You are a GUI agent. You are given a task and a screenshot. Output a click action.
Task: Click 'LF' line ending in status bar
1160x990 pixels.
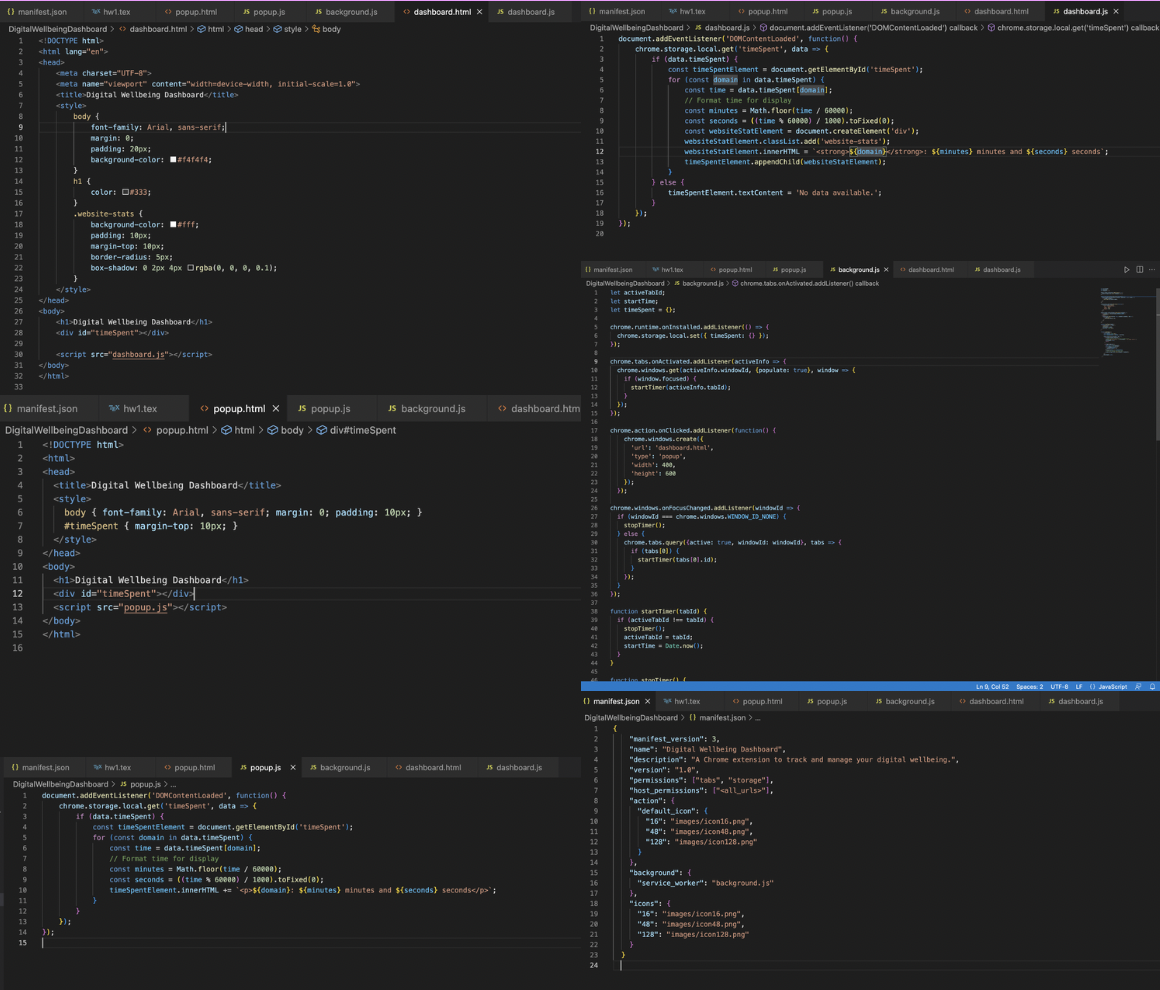[1079, 687]
